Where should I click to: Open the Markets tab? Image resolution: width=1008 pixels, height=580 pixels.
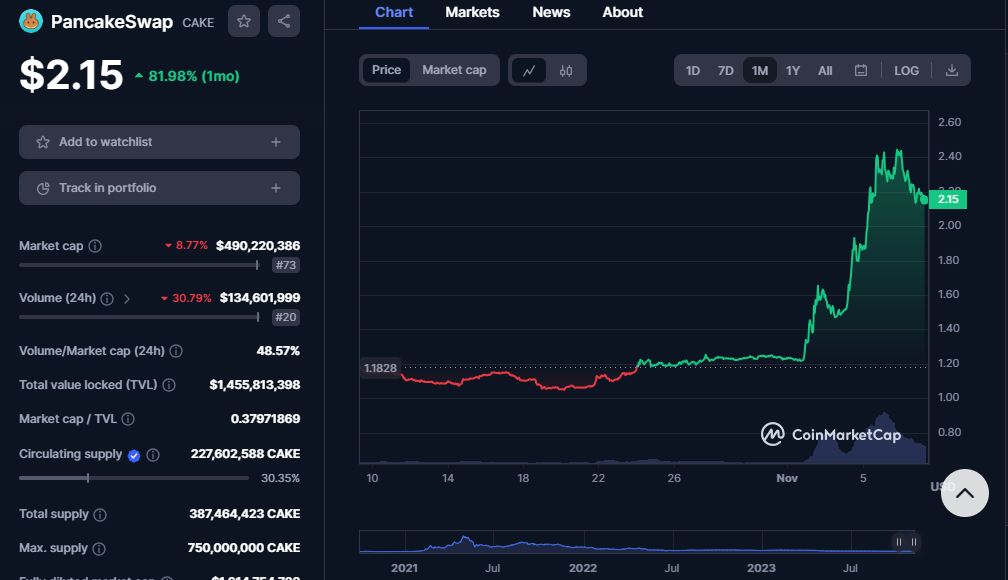tap(472, 13)
